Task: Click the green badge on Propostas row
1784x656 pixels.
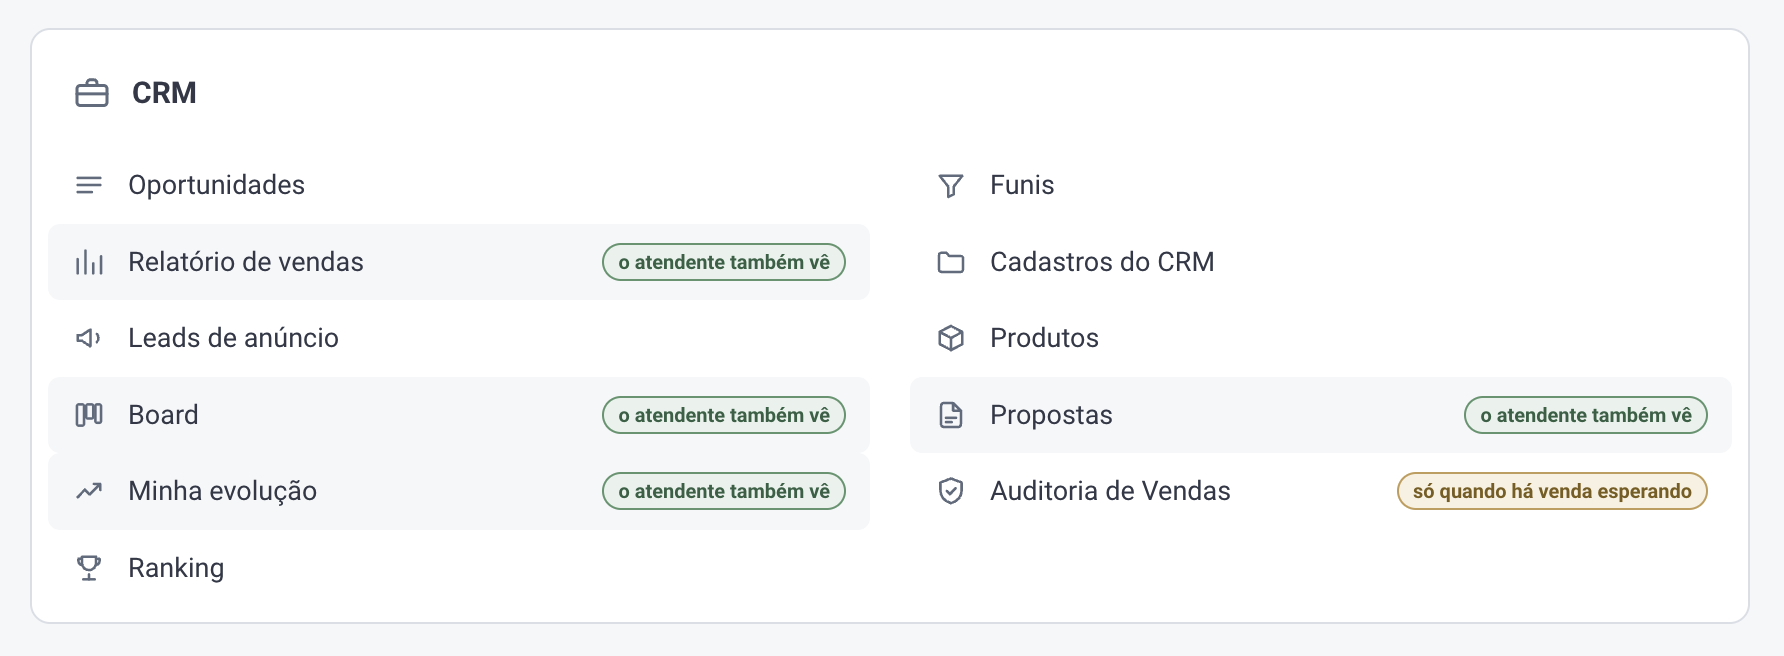Action: 1586,415
